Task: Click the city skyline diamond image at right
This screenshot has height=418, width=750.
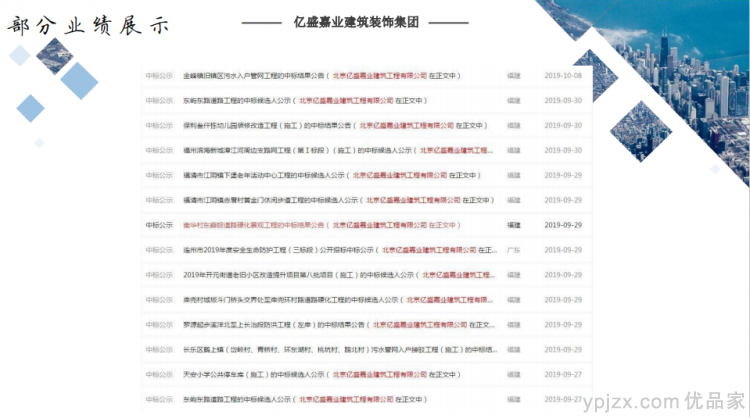Action: (641, 131)
